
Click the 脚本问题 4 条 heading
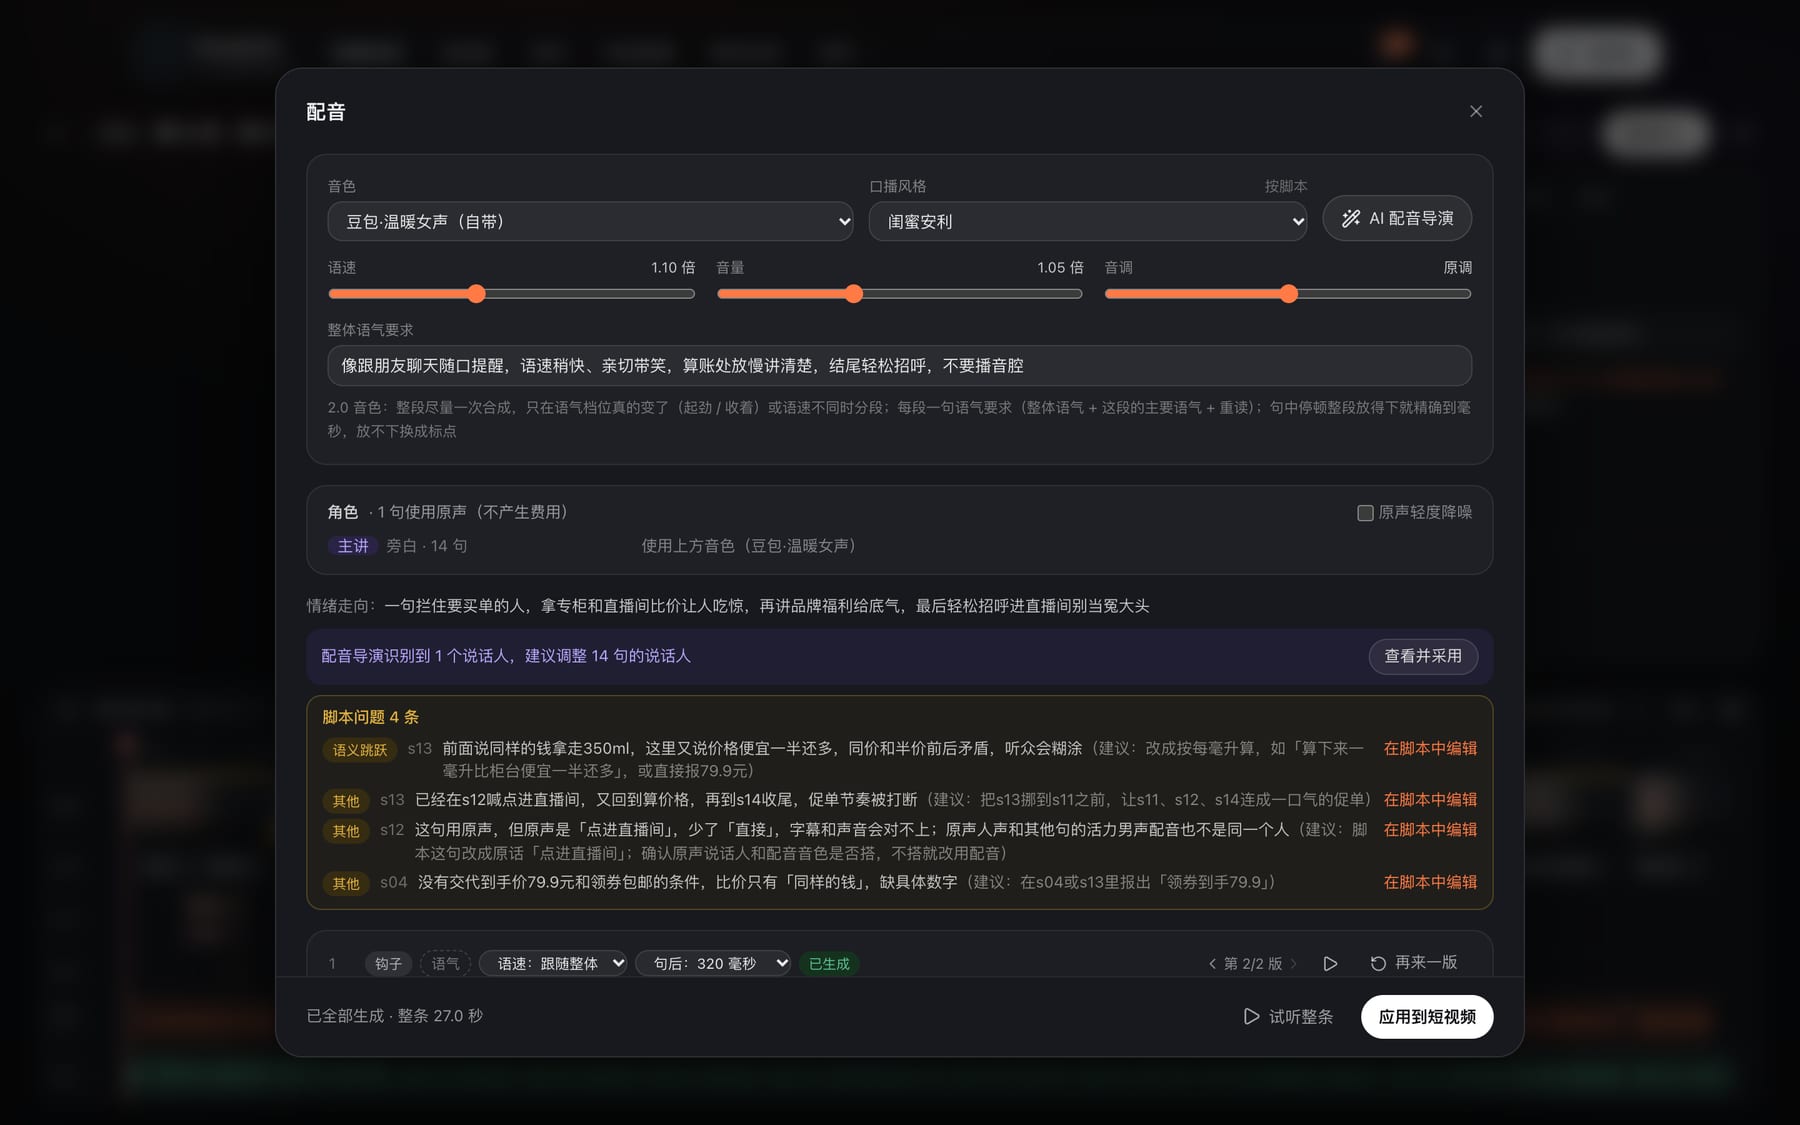click(371, 717)
